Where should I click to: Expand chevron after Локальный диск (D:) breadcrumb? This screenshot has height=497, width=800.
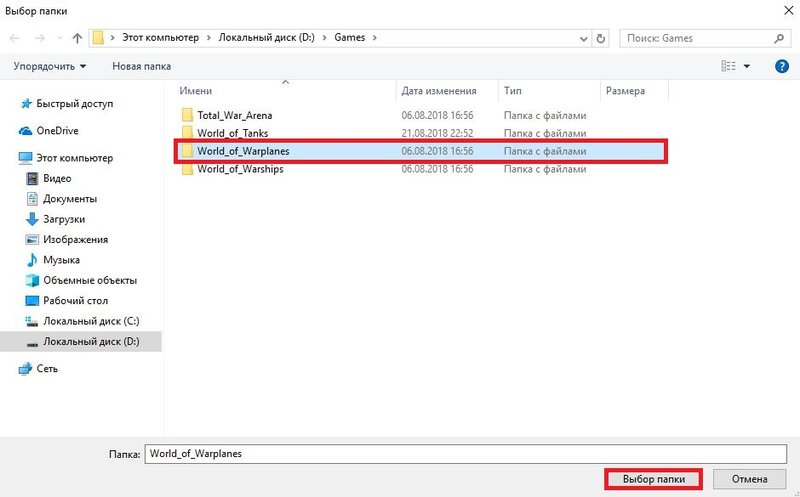(x=324, y=38)
